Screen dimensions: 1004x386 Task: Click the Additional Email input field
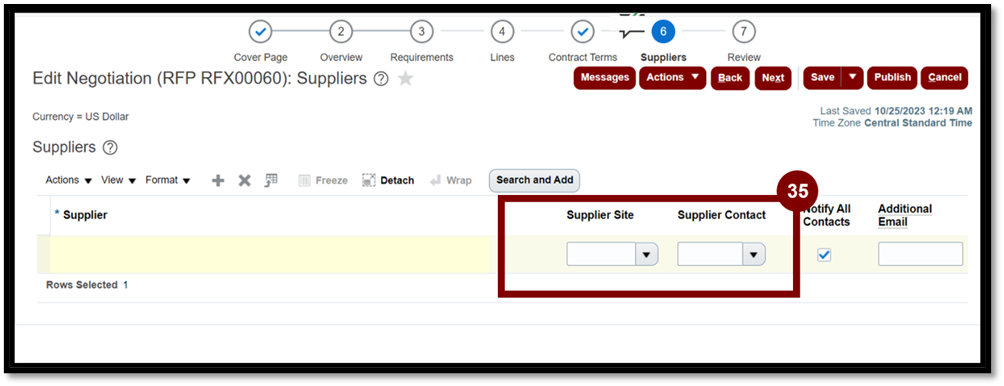click(920, 254)
